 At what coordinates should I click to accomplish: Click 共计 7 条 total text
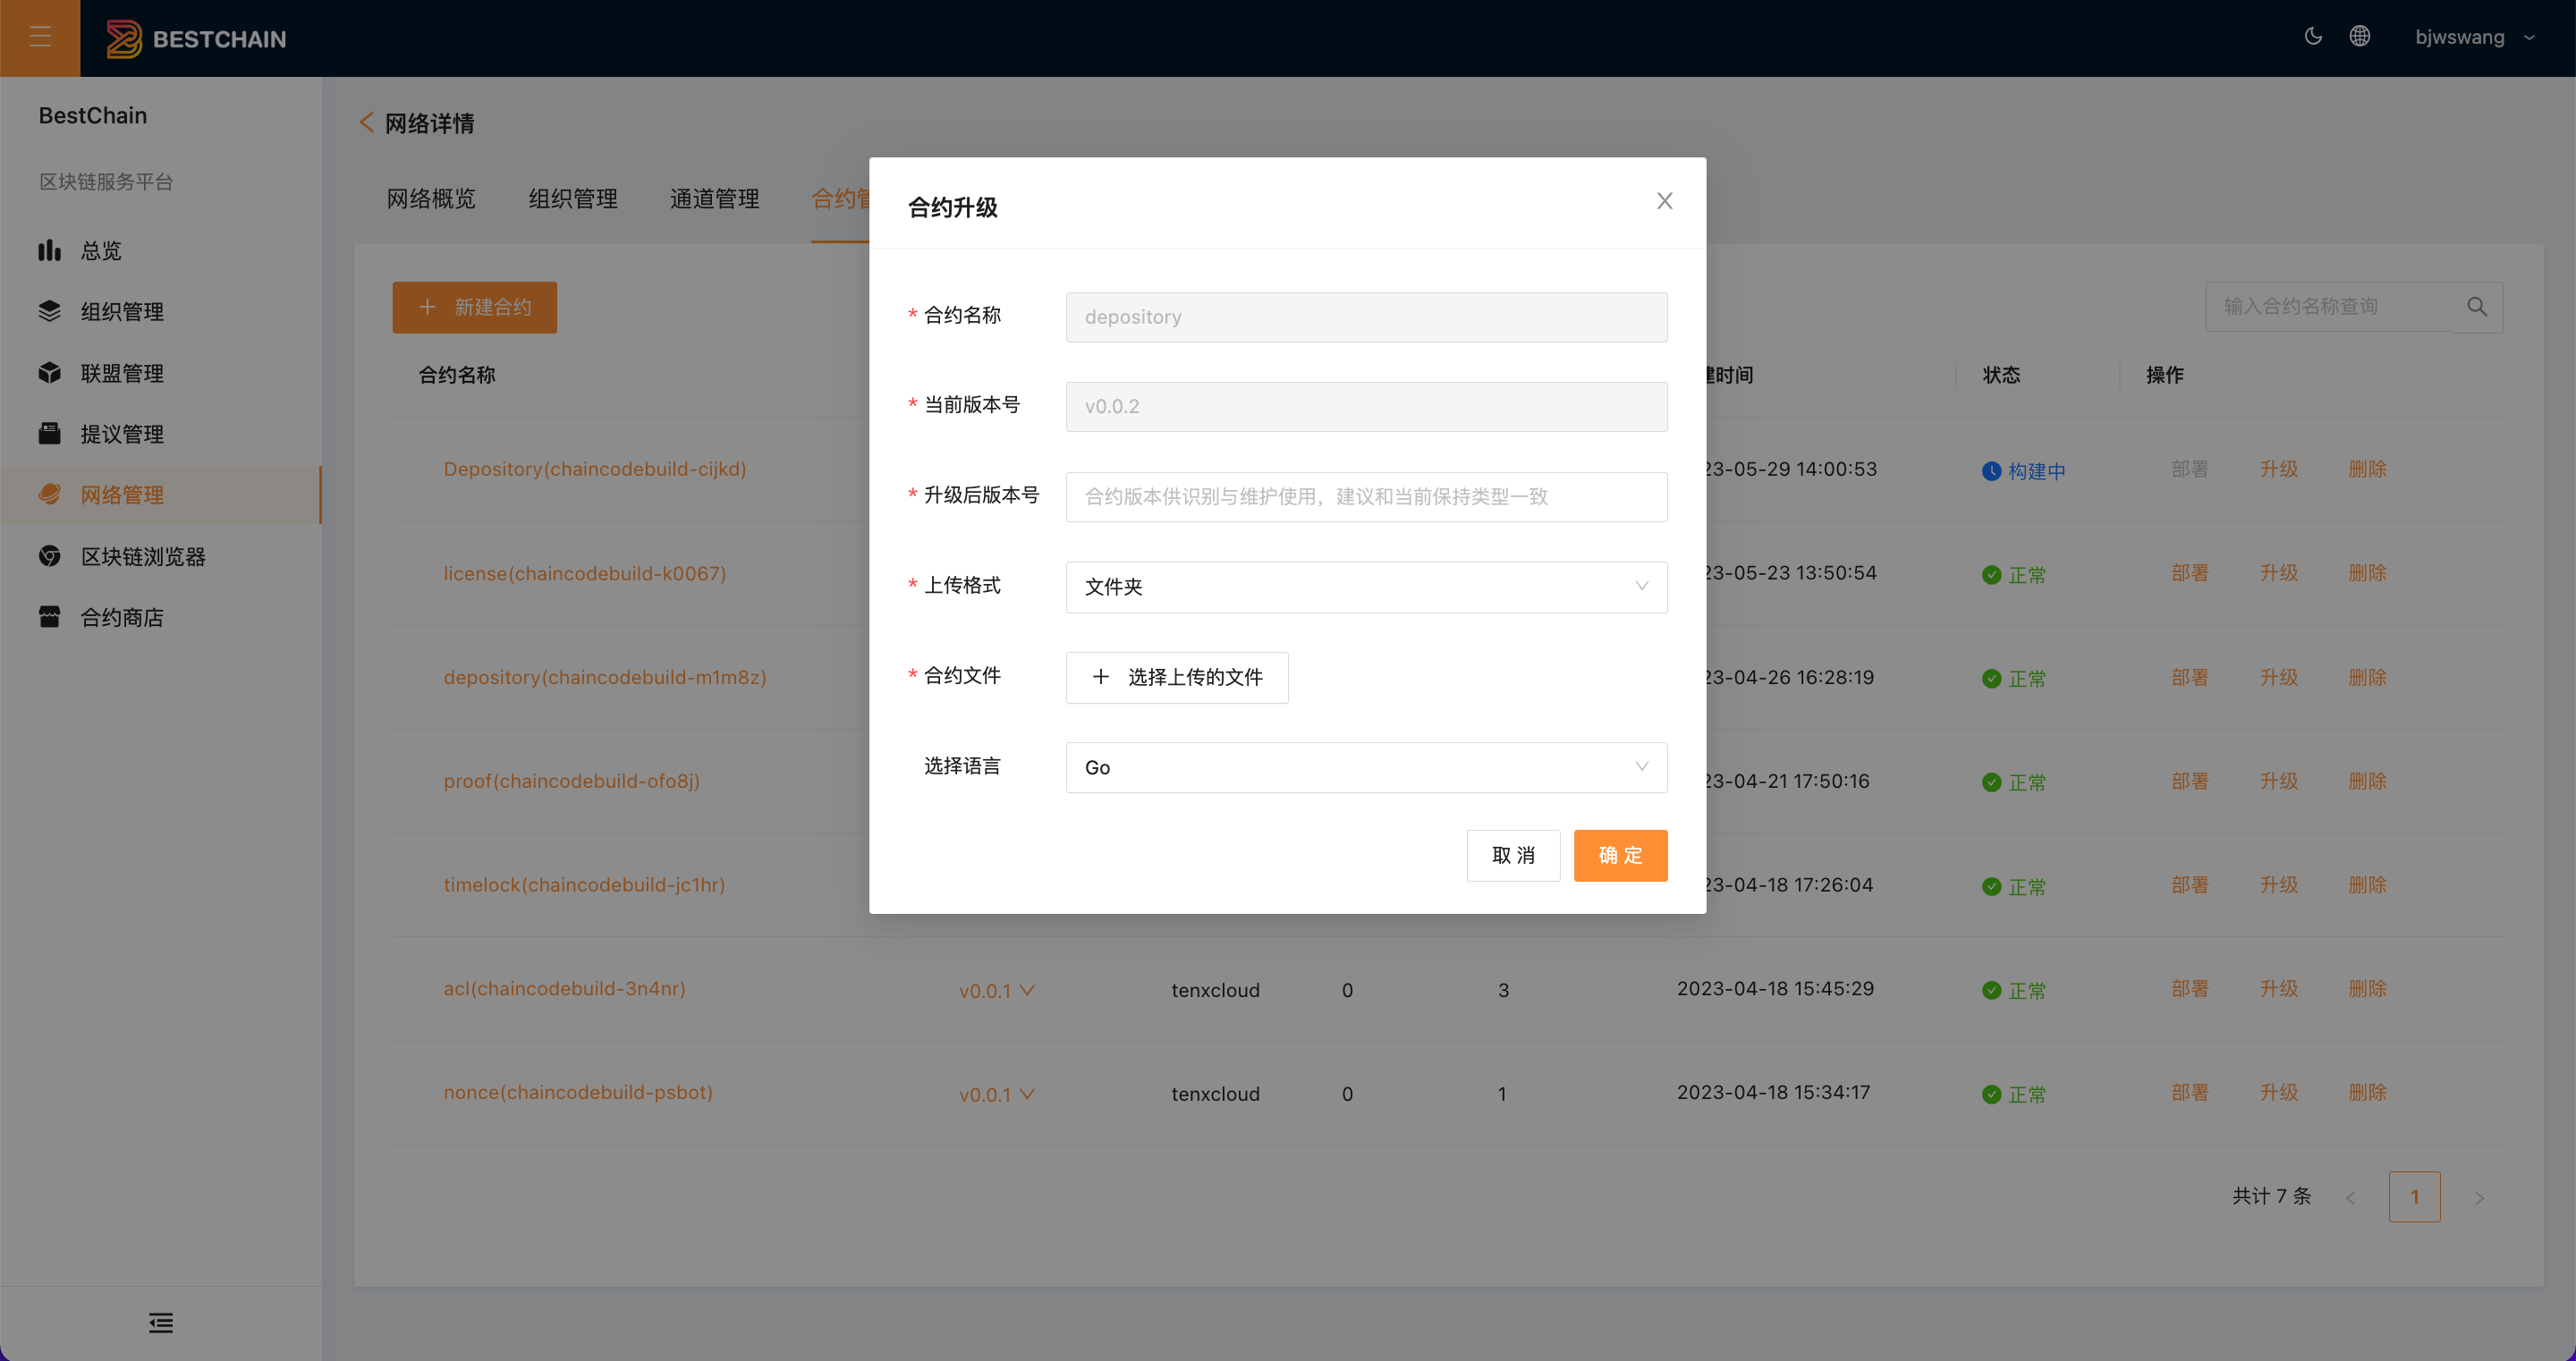tap(2271, 1196)
